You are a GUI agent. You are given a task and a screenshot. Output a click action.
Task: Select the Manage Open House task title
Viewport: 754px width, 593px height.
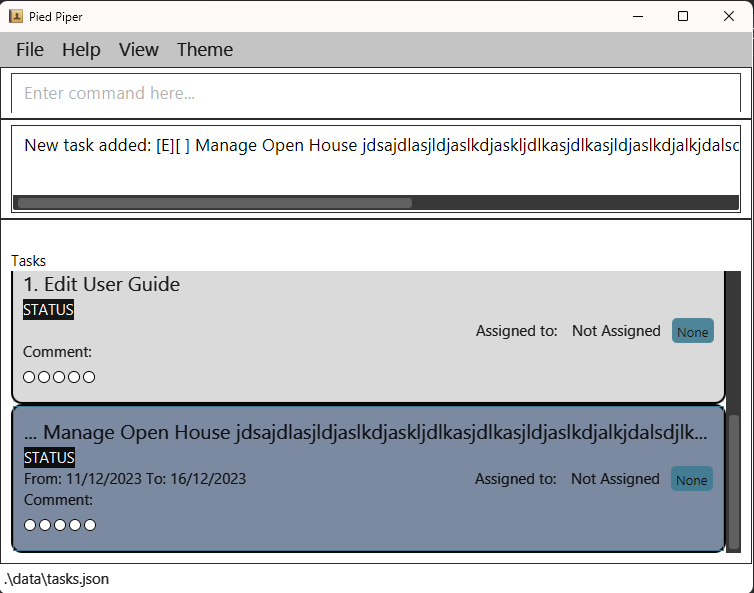[365, 432]
